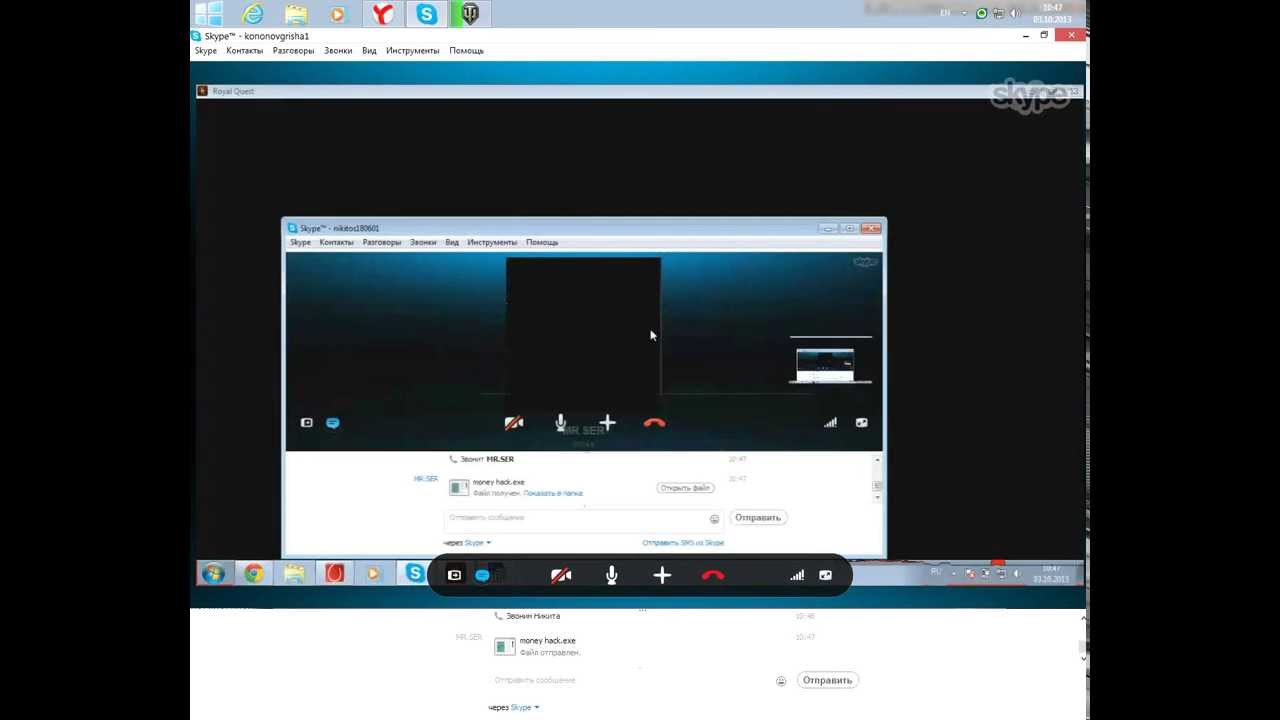Toggle chat panel in call overlay bar
Screen dimensions: 1280x720
[x=482, y=575]
